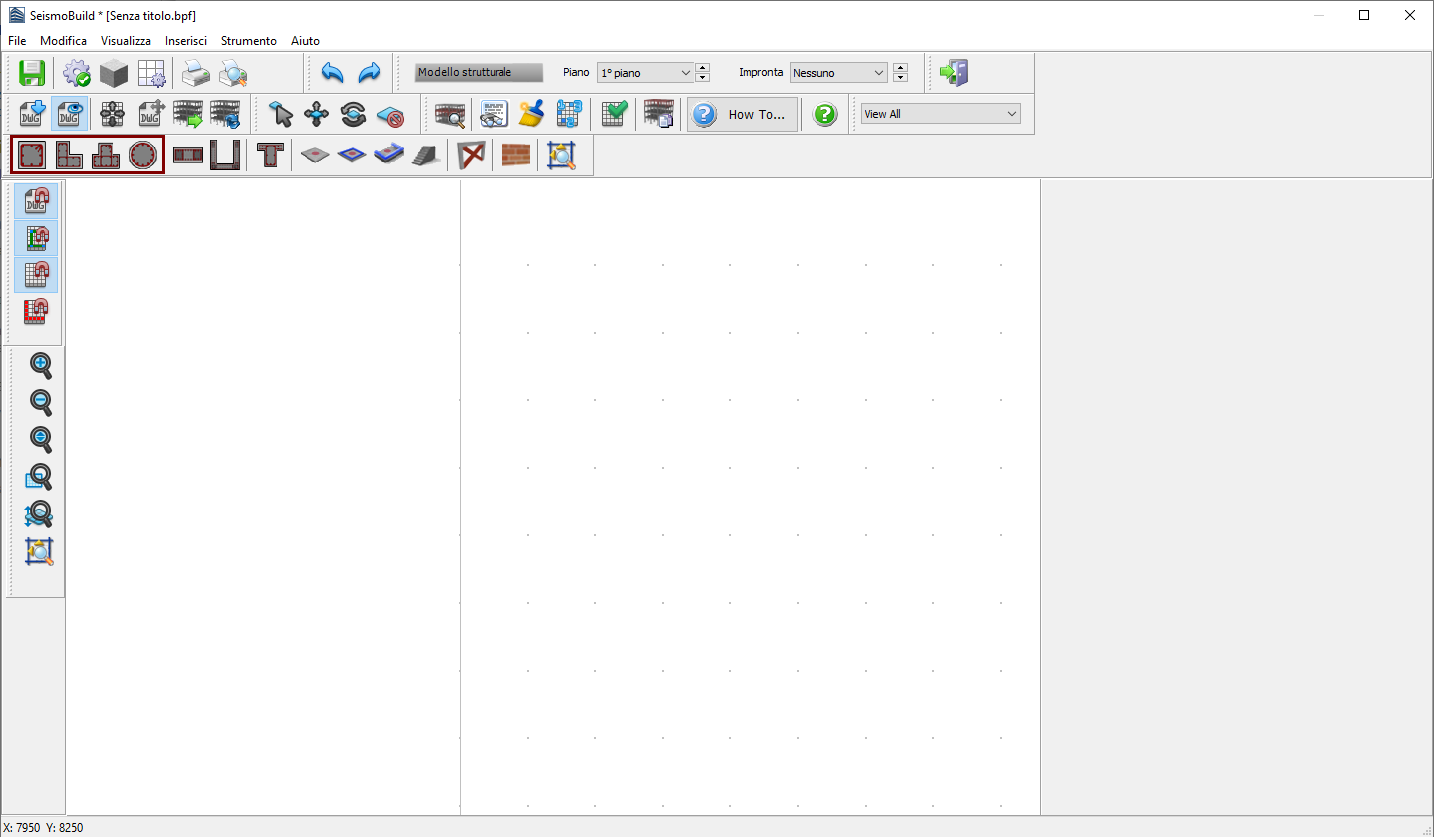Click the How To... button
This screenshot has width=1434, height=837.
coord(743,114)
